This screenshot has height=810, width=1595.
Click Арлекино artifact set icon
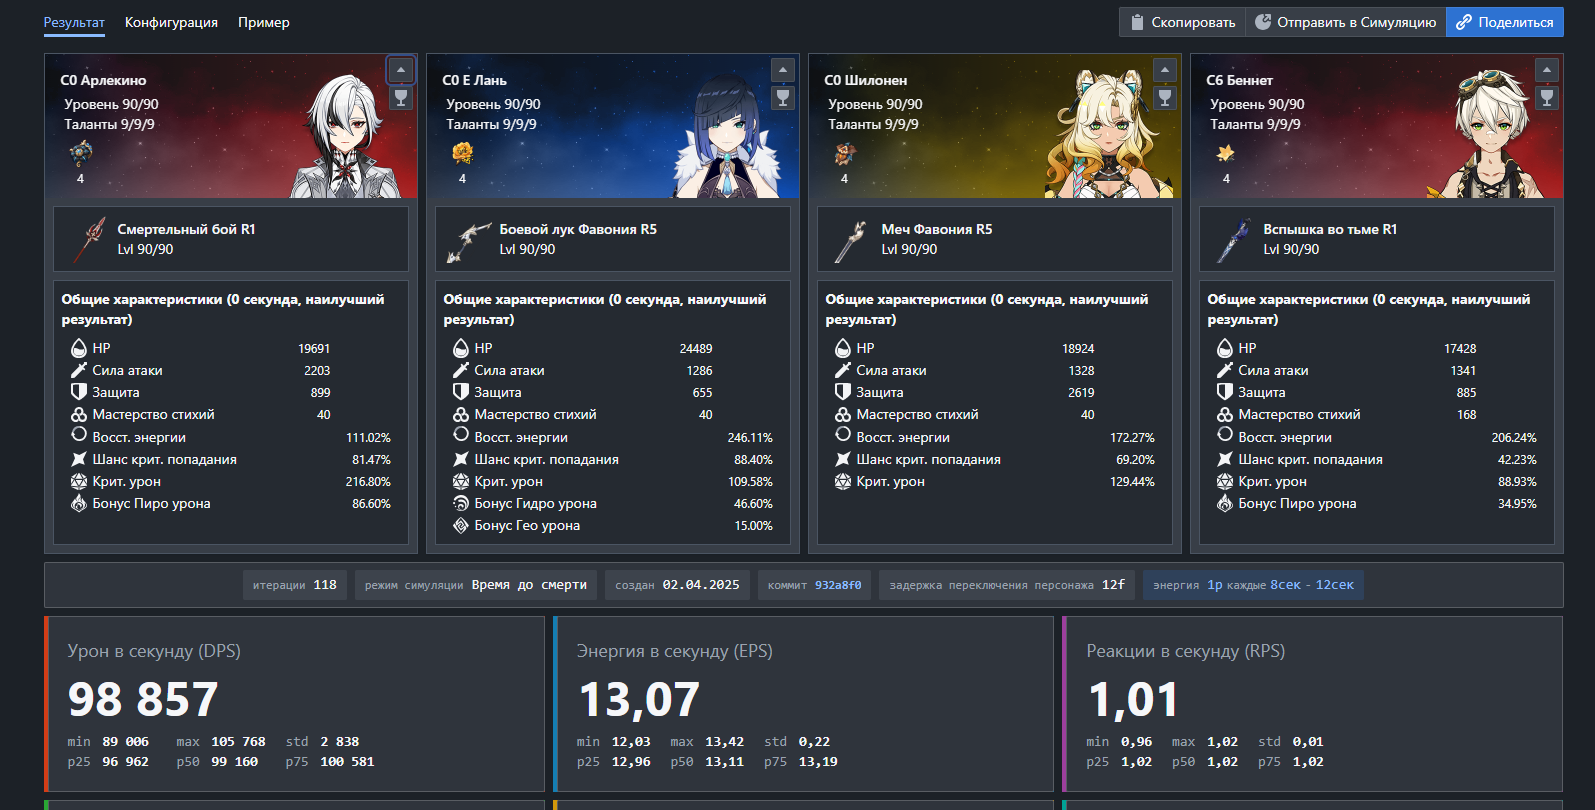pos(81,153)
